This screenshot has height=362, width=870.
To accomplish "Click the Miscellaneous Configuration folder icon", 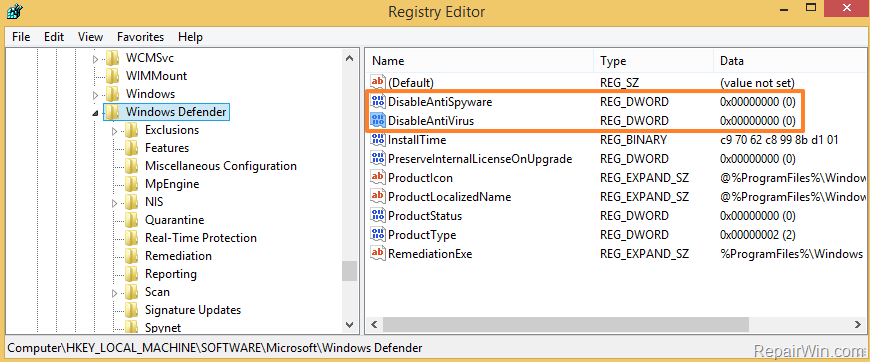I will coord(131,166).
